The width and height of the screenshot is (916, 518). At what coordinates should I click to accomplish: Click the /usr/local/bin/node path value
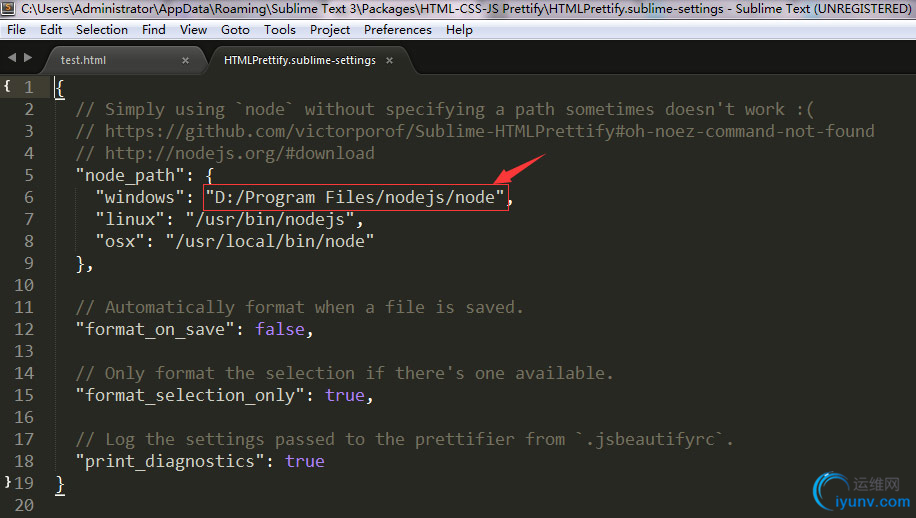(270, 241)
